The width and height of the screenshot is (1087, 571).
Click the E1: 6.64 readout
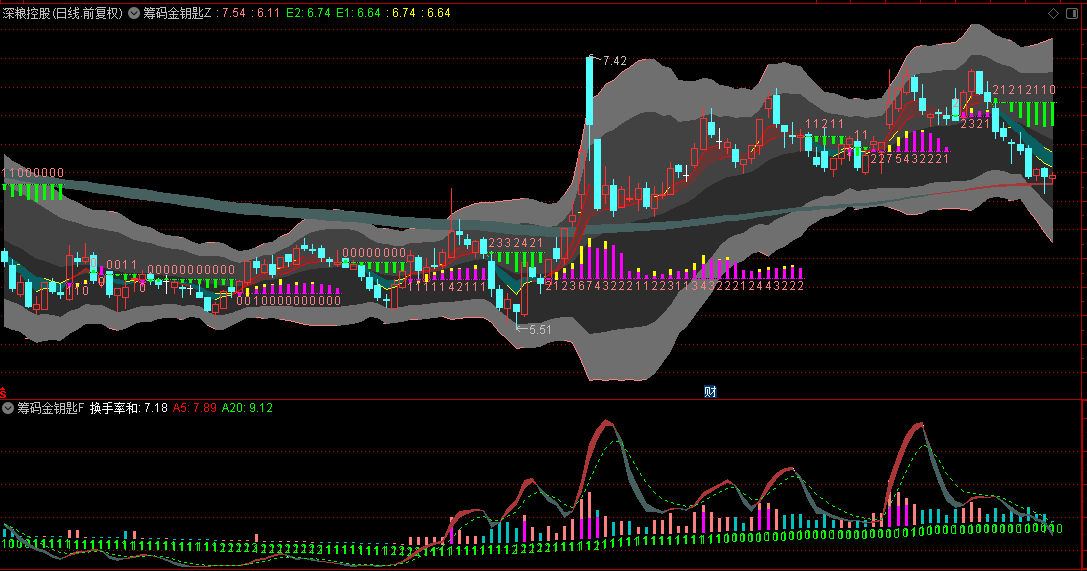[358, 13]
